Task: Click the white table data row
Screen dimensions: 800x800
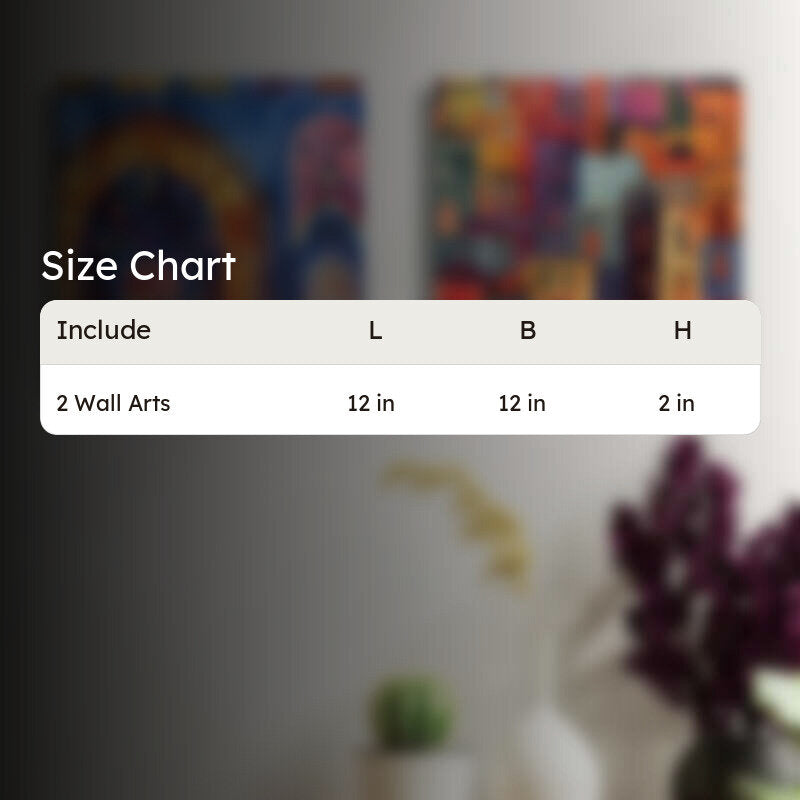Action: coord(400,400)
